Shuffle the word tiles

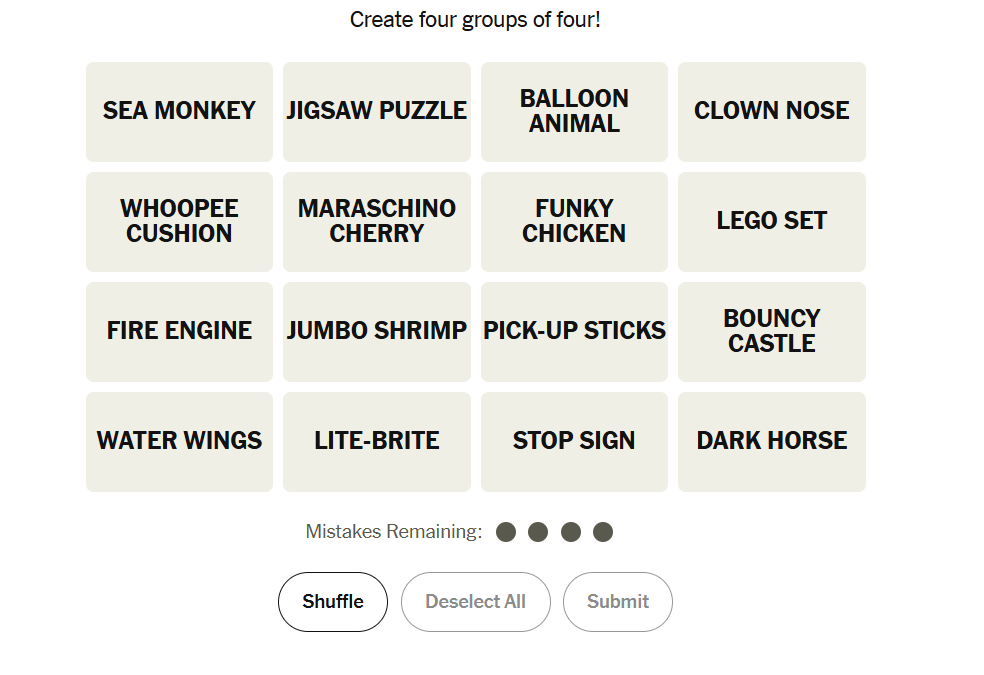333,601
